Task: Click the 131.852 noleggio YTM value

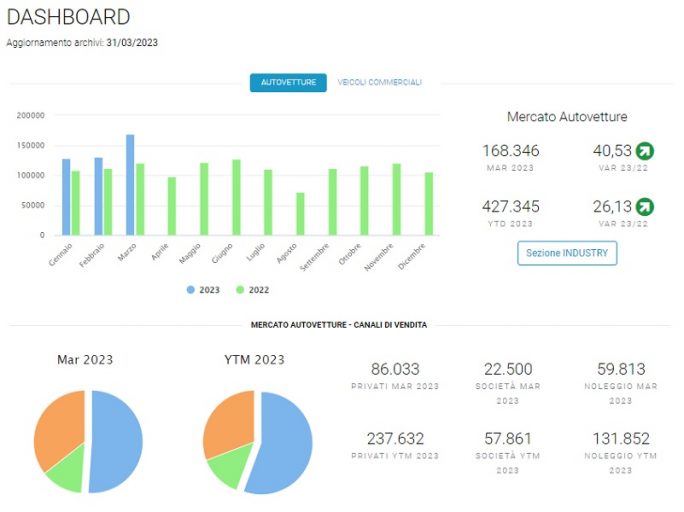Action: [x=621, y=439]
